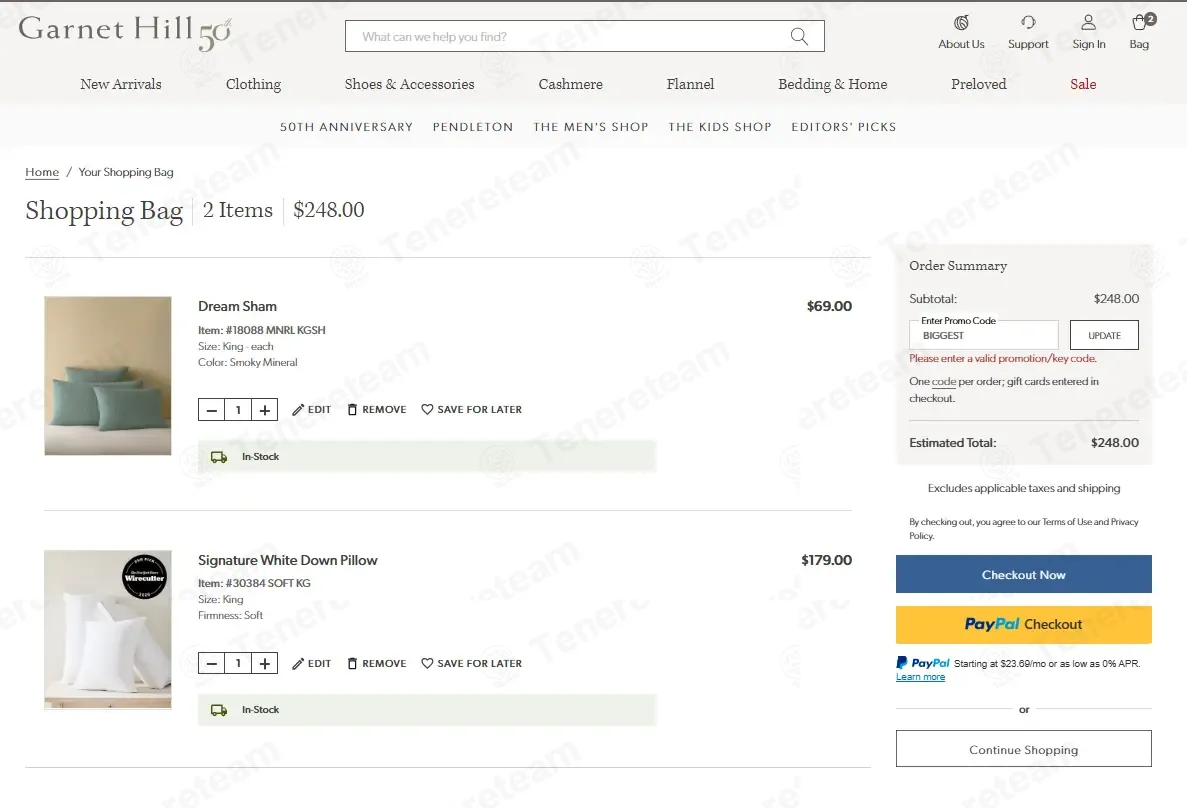Open the Sale menu item
Viewport: 1187px width, 808px height.
[1083, 84]
